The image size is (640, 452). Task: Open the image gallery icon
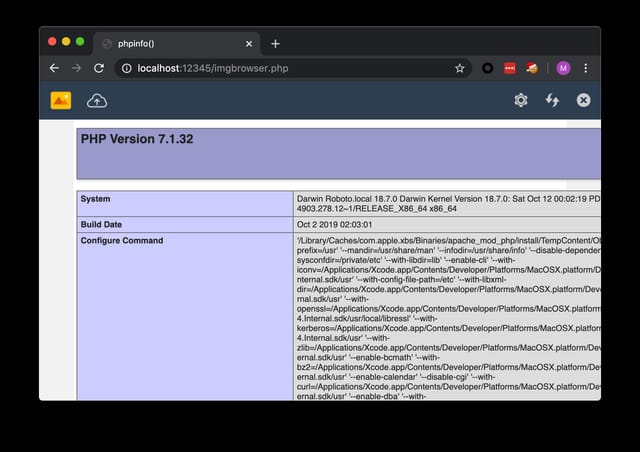[61, 100]
